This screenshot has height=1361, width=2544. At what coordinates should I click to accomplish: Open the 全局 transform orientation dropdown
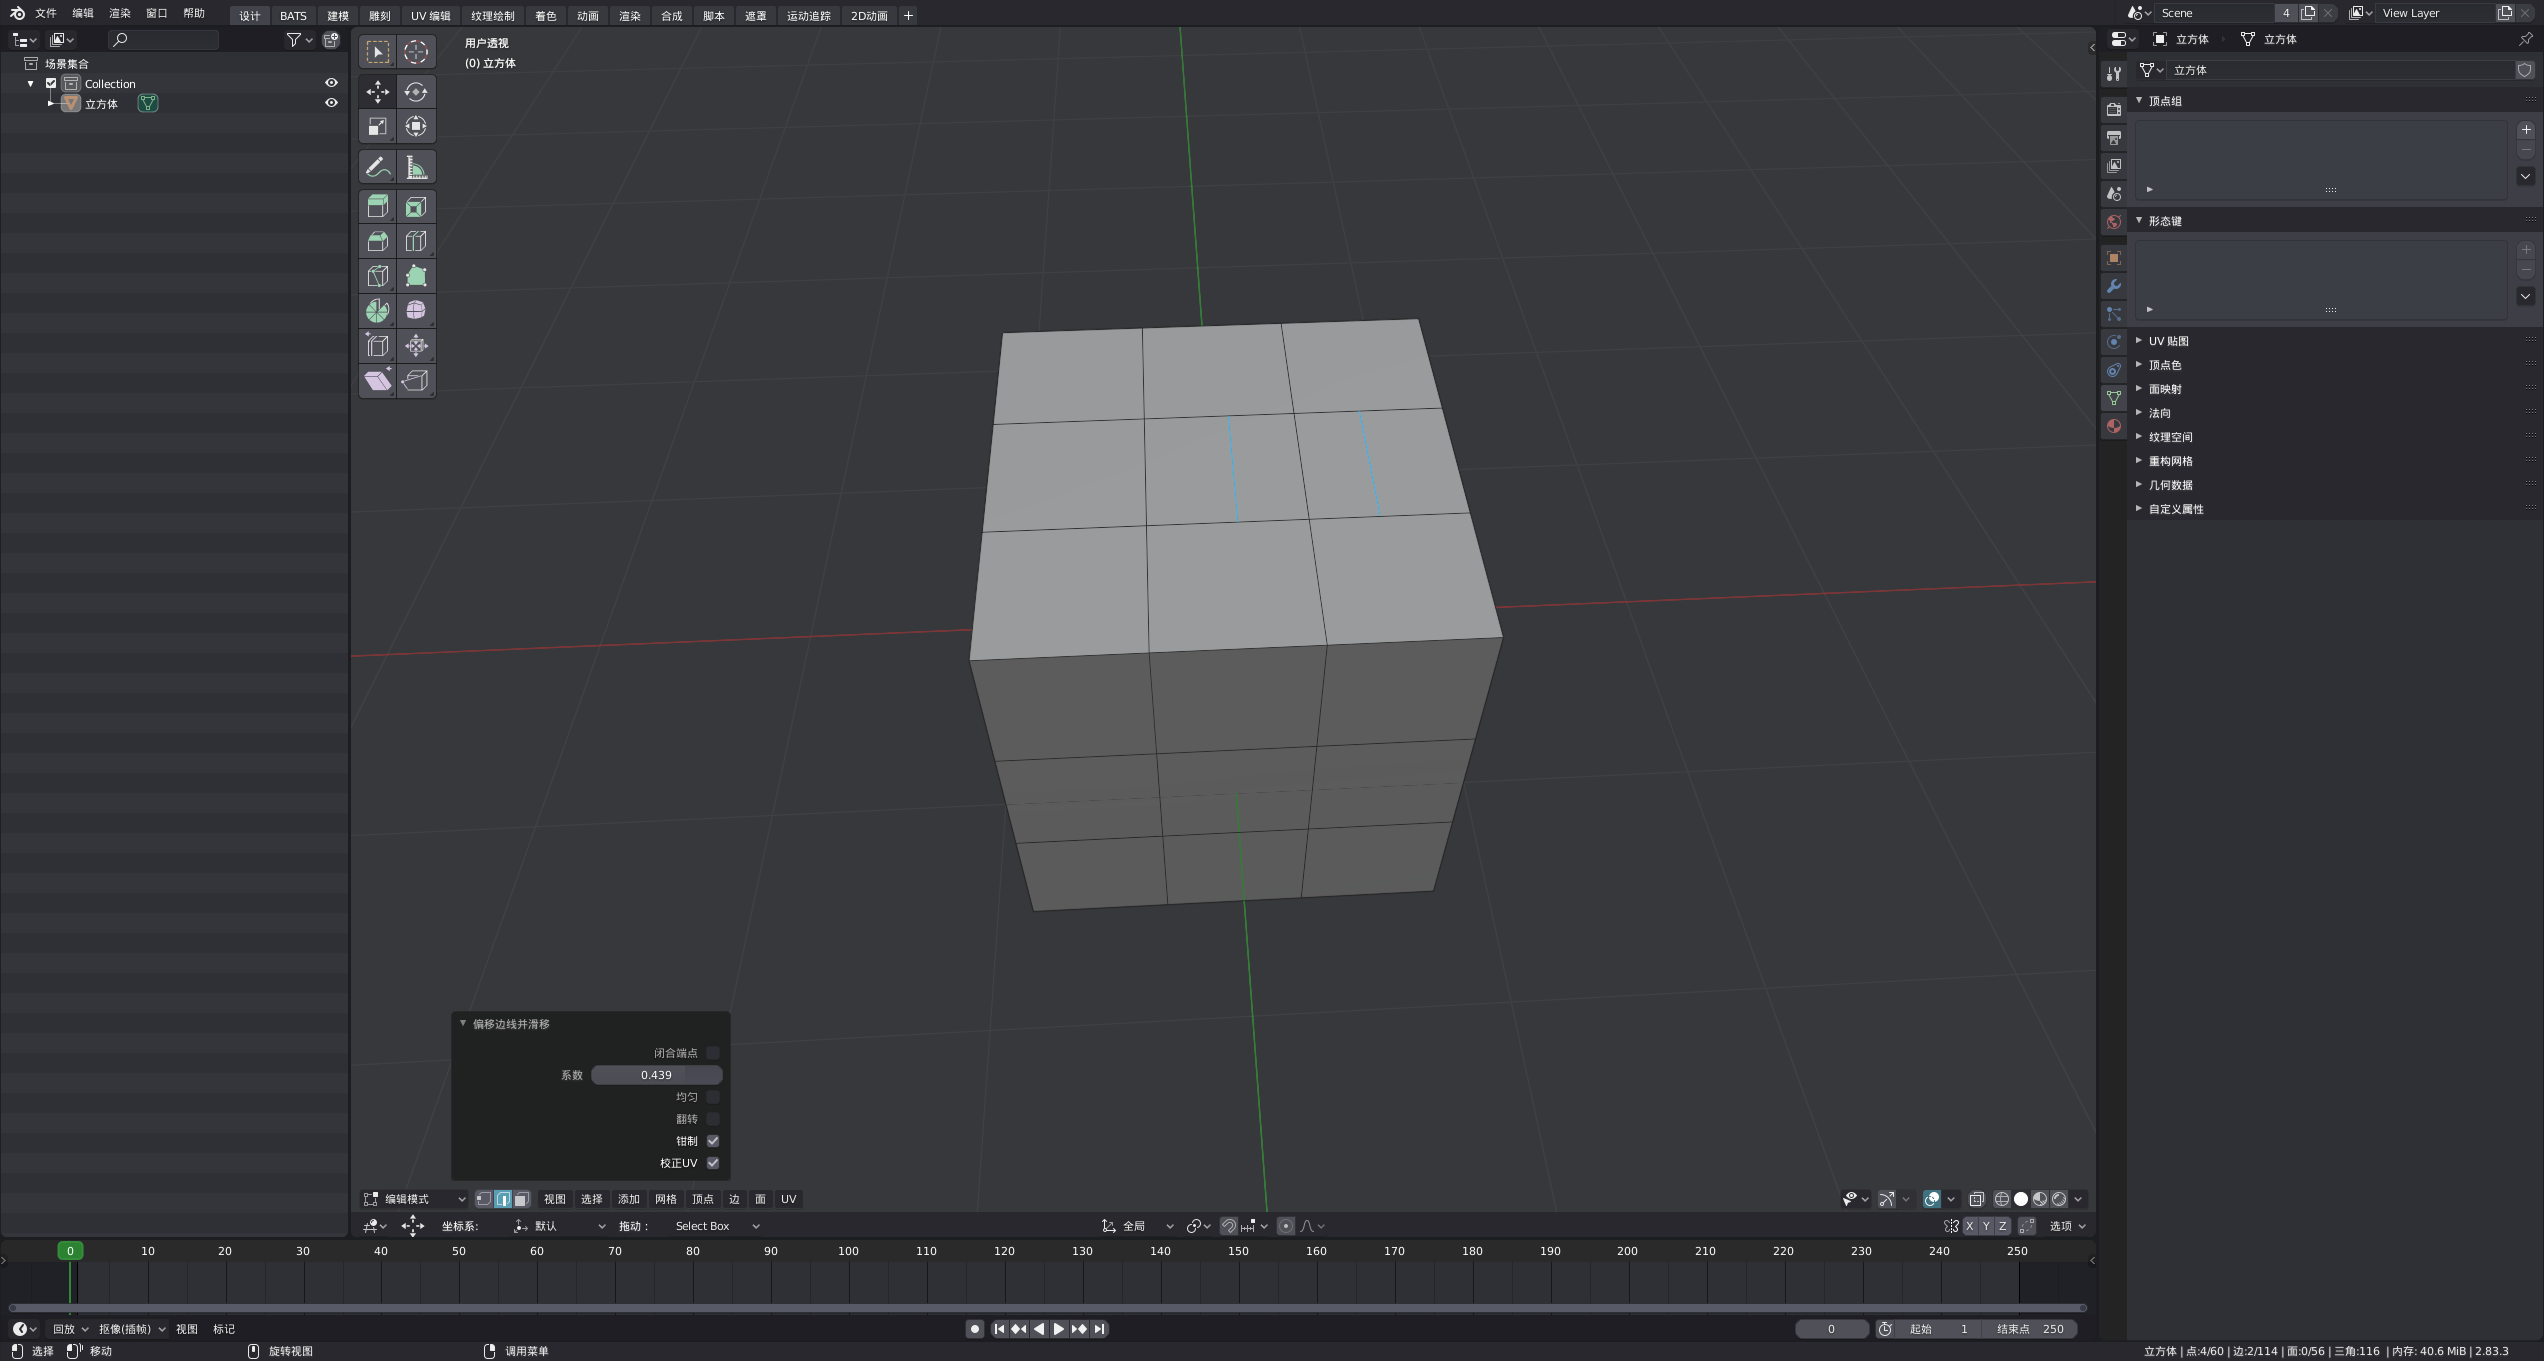click(x=1138, y=1226)
